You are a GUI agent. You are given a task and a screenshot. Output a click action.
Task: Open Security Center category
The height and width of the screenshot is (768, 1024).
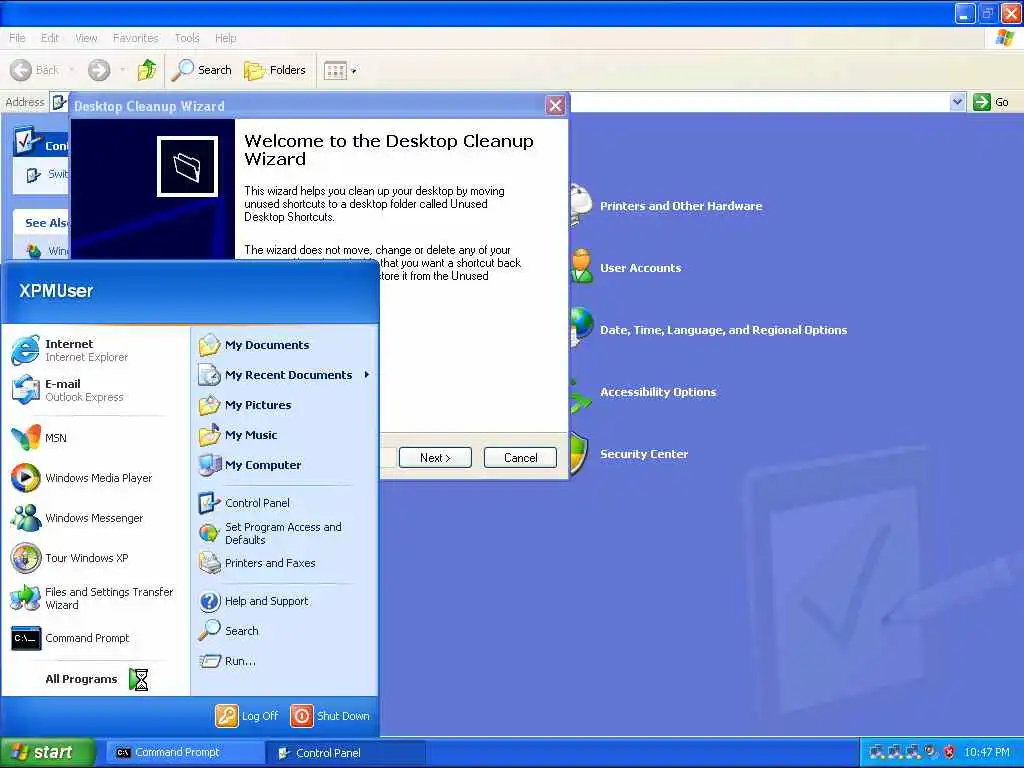tap(644, 454)
